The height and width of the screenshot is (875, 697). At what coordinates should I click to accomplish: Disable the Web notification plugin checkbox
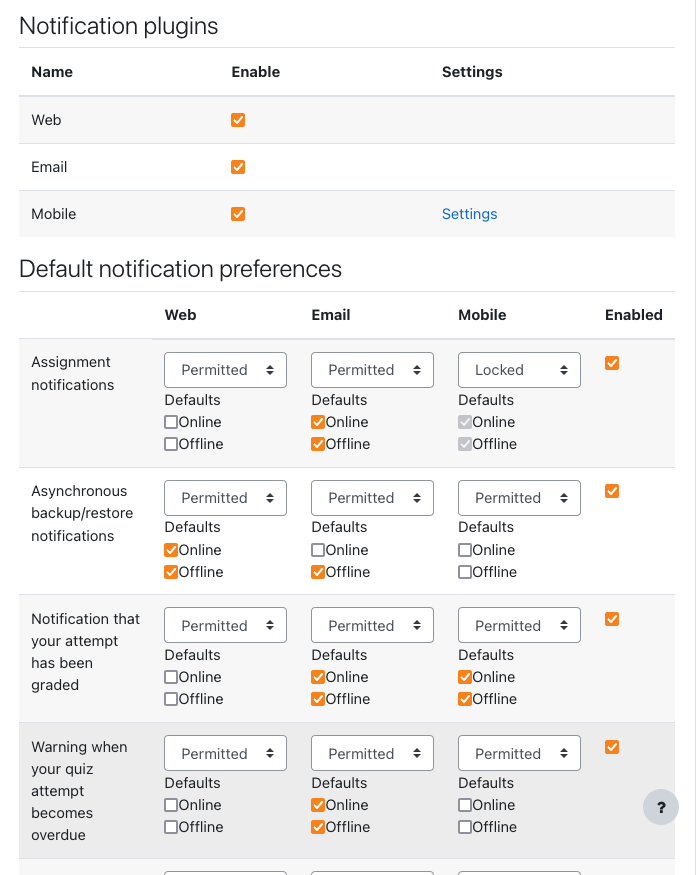pos(238,120)
